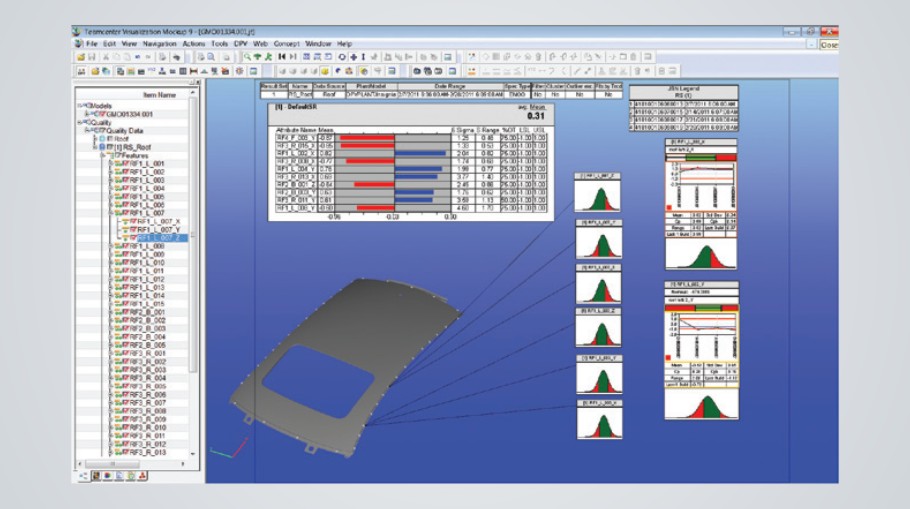Click the Save icon in toolbar
910x509 pixels.
(x=91, y=58)
